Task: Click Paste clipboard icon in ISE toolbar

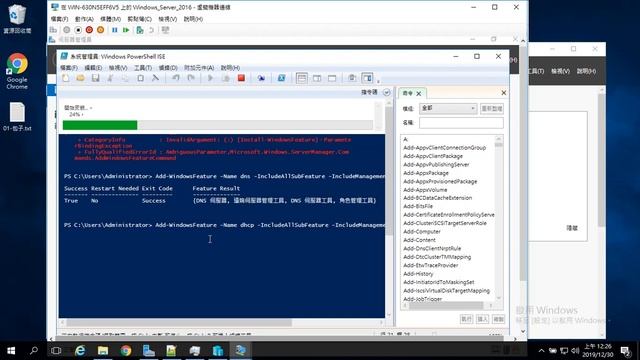Action: pos(140,78)
